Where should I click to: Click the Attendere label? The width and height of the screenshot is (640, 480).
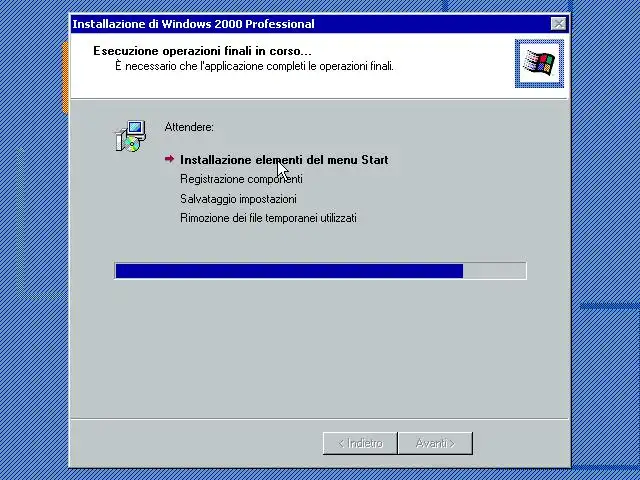pos(189,127)
